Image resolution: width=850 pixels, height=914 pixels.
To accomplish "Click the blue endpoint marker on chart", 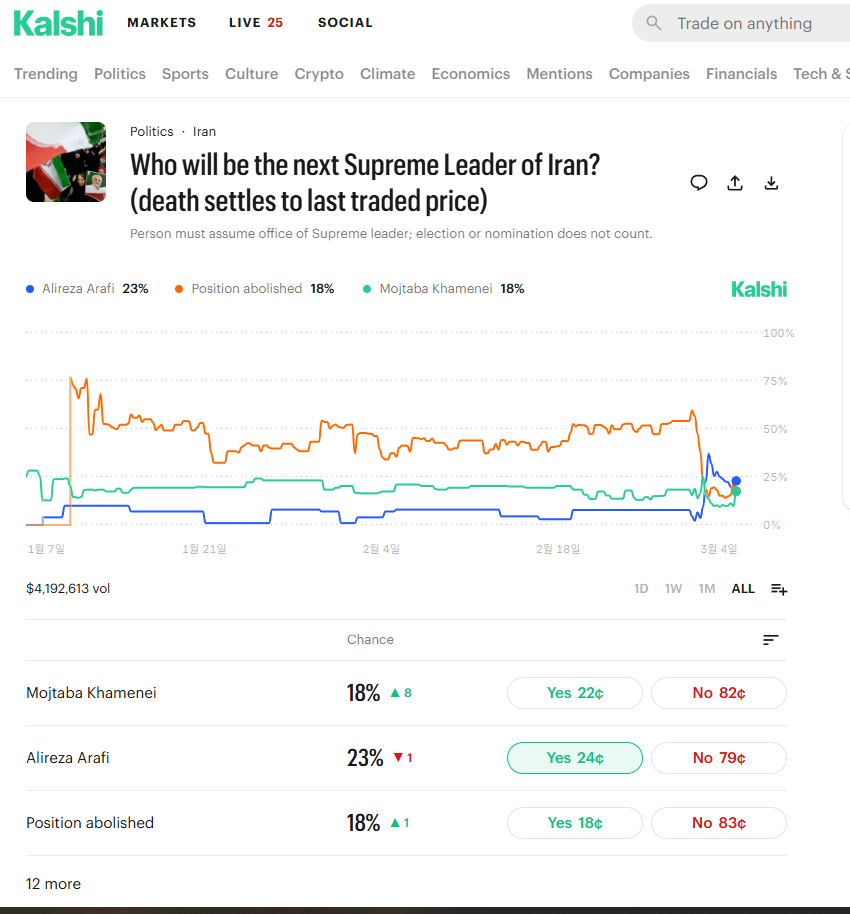I will 736,481.
